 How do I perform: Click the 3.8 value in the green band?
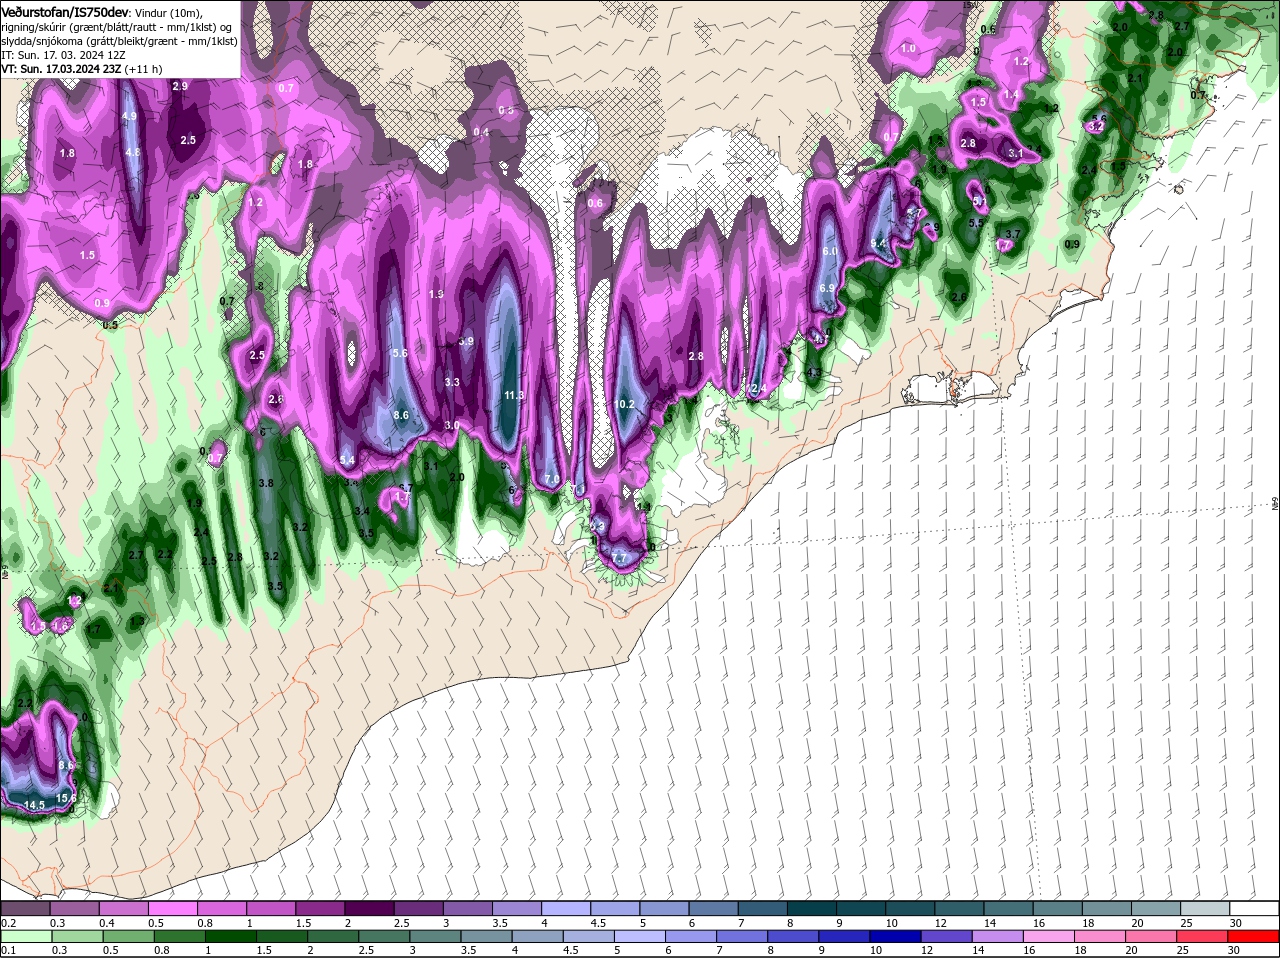point(266,483)
